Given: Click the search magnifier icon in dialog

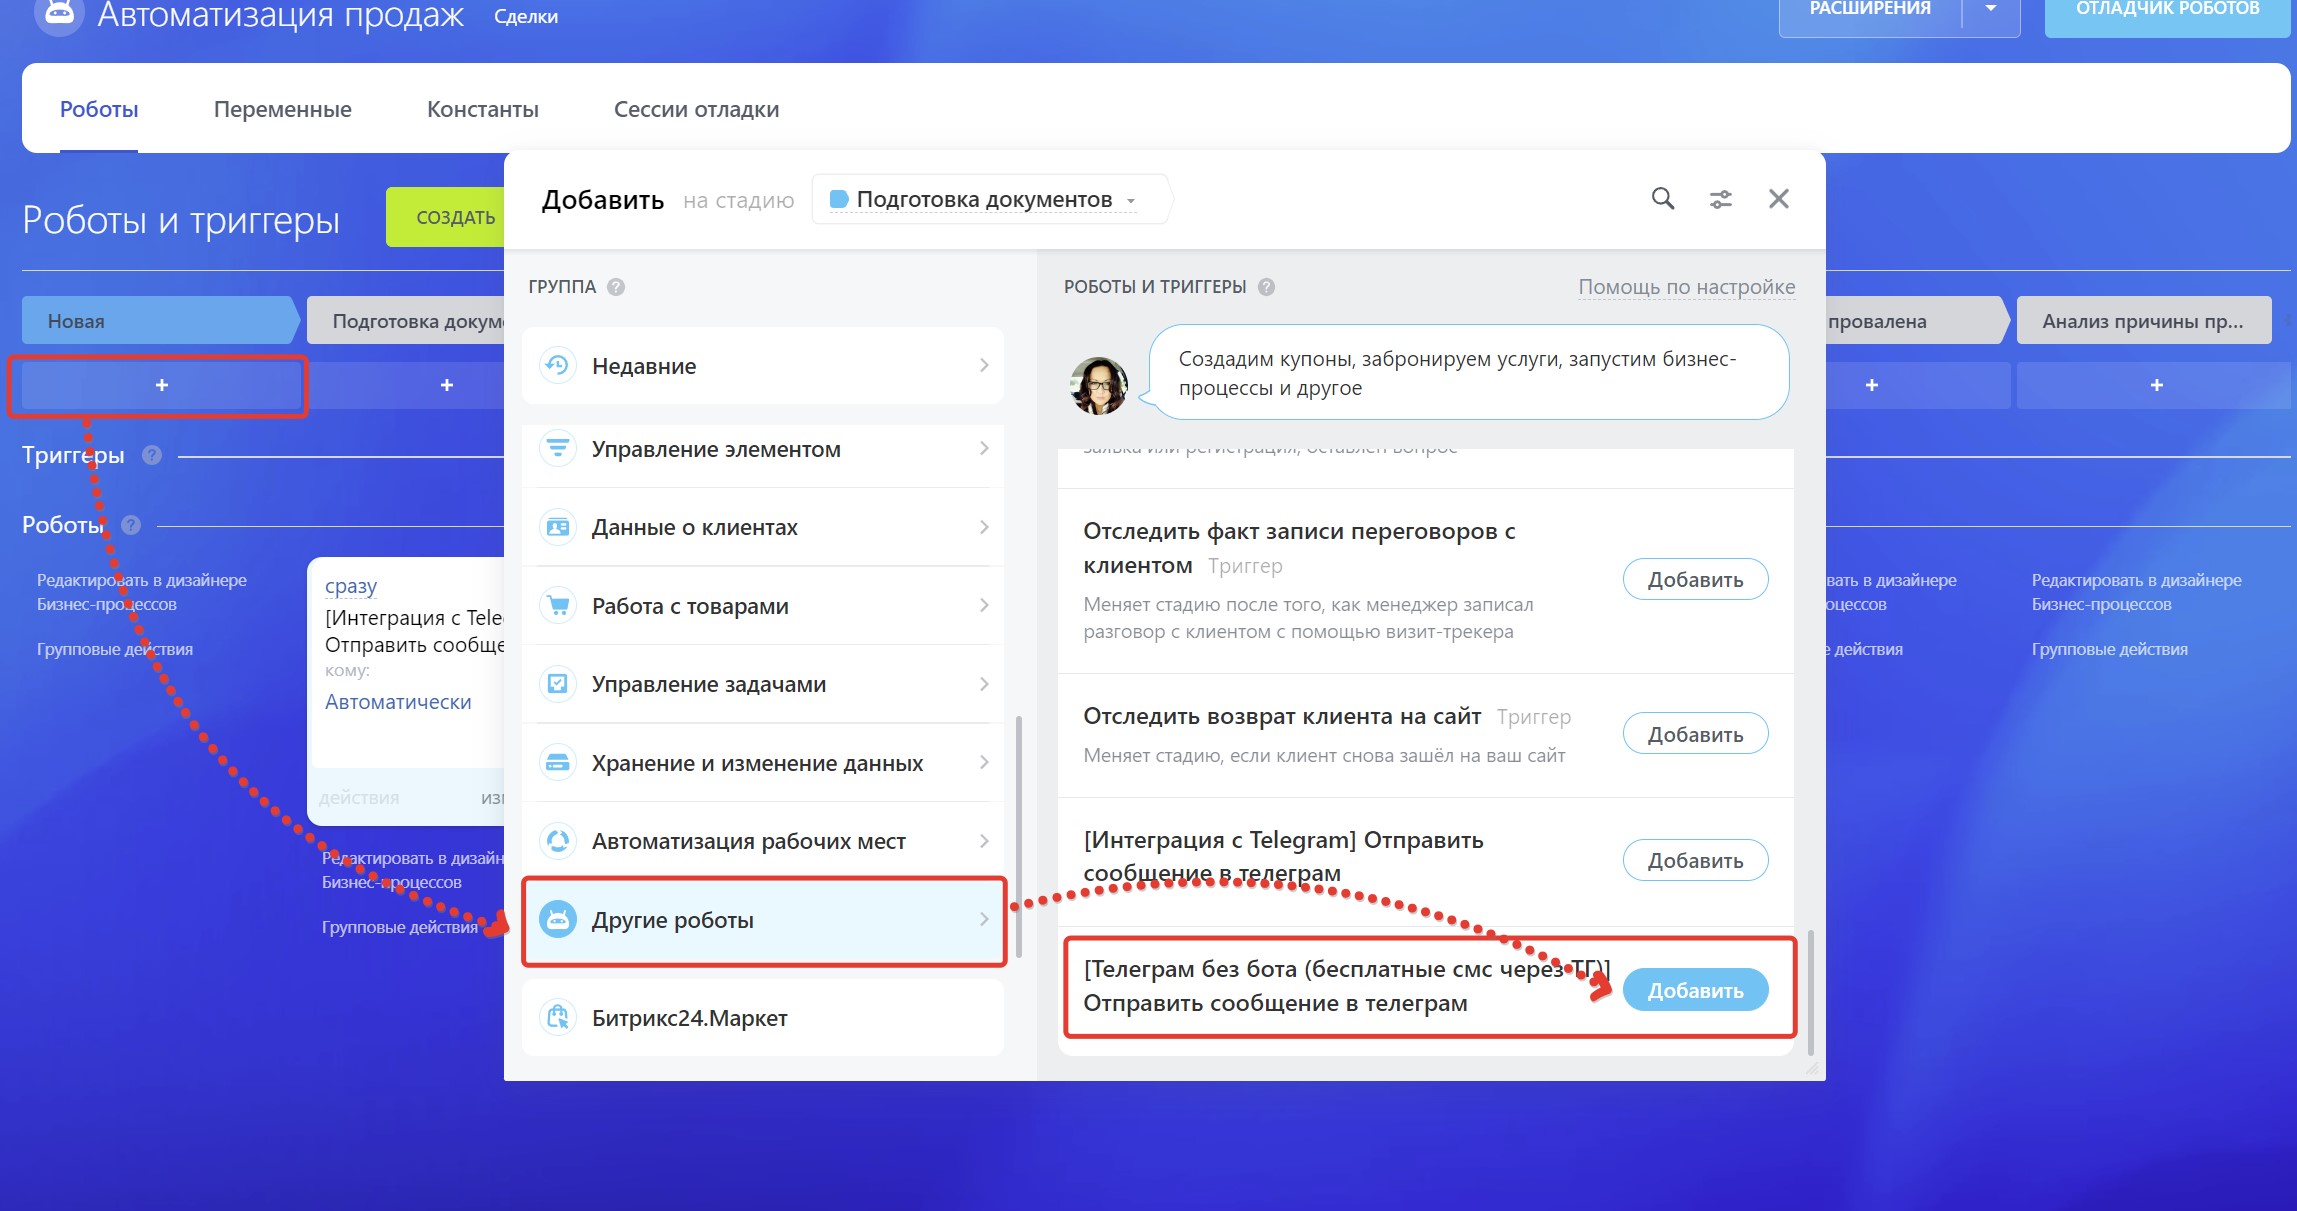Looking at the screenshot, I should coord(1662,198).
